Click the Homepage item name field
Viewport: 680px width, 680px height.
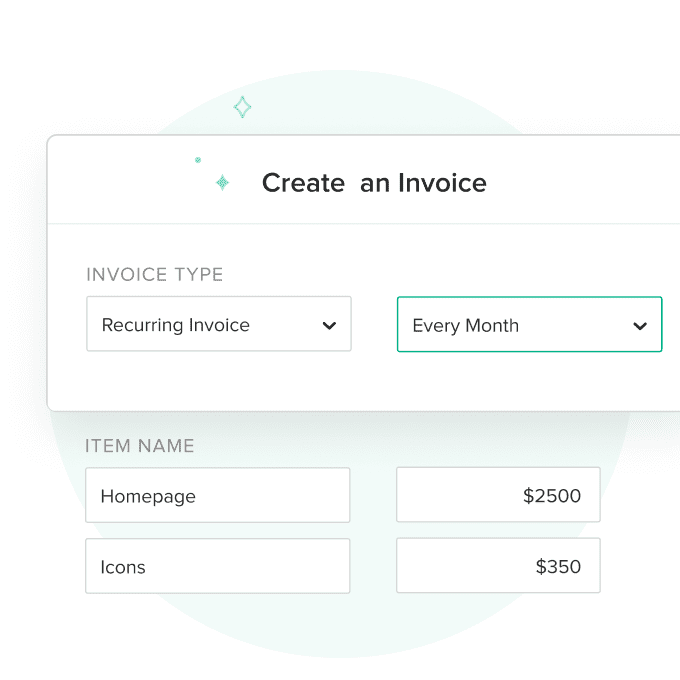pyautogui.click(x=217, y=495)
